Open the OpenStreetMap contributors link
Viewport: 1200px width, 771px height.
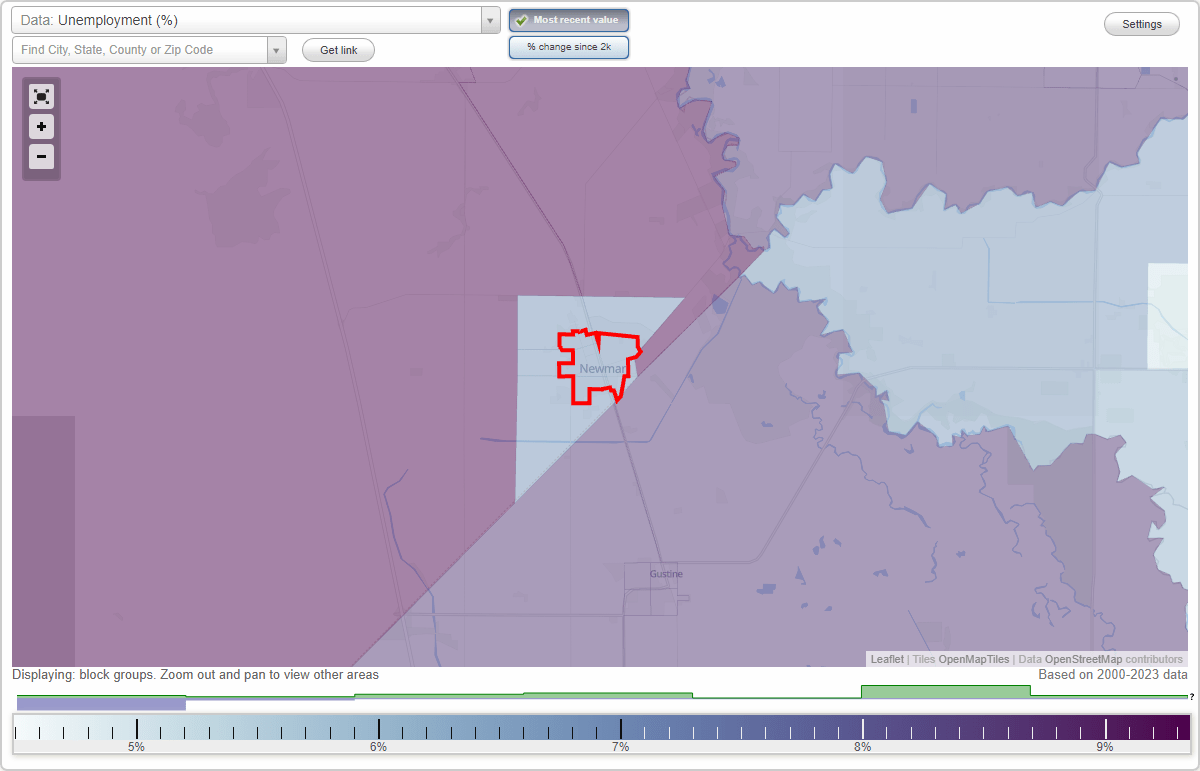(1087, 659)
